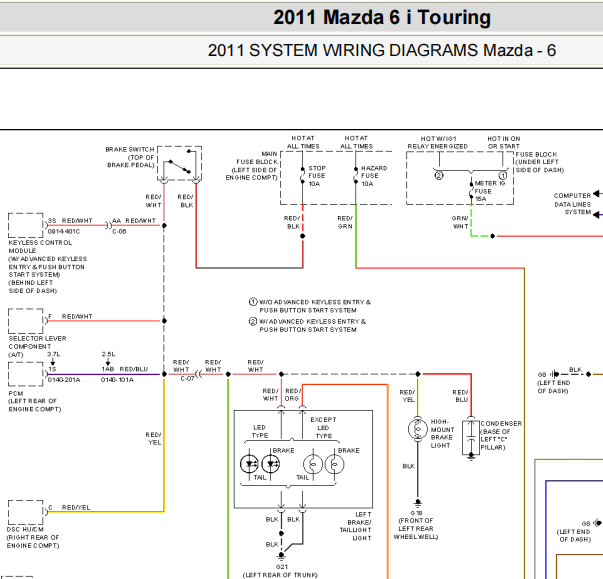The image size is (603, 579).
Task: Click the C-06 connector symbol
Action: [109, 225]
